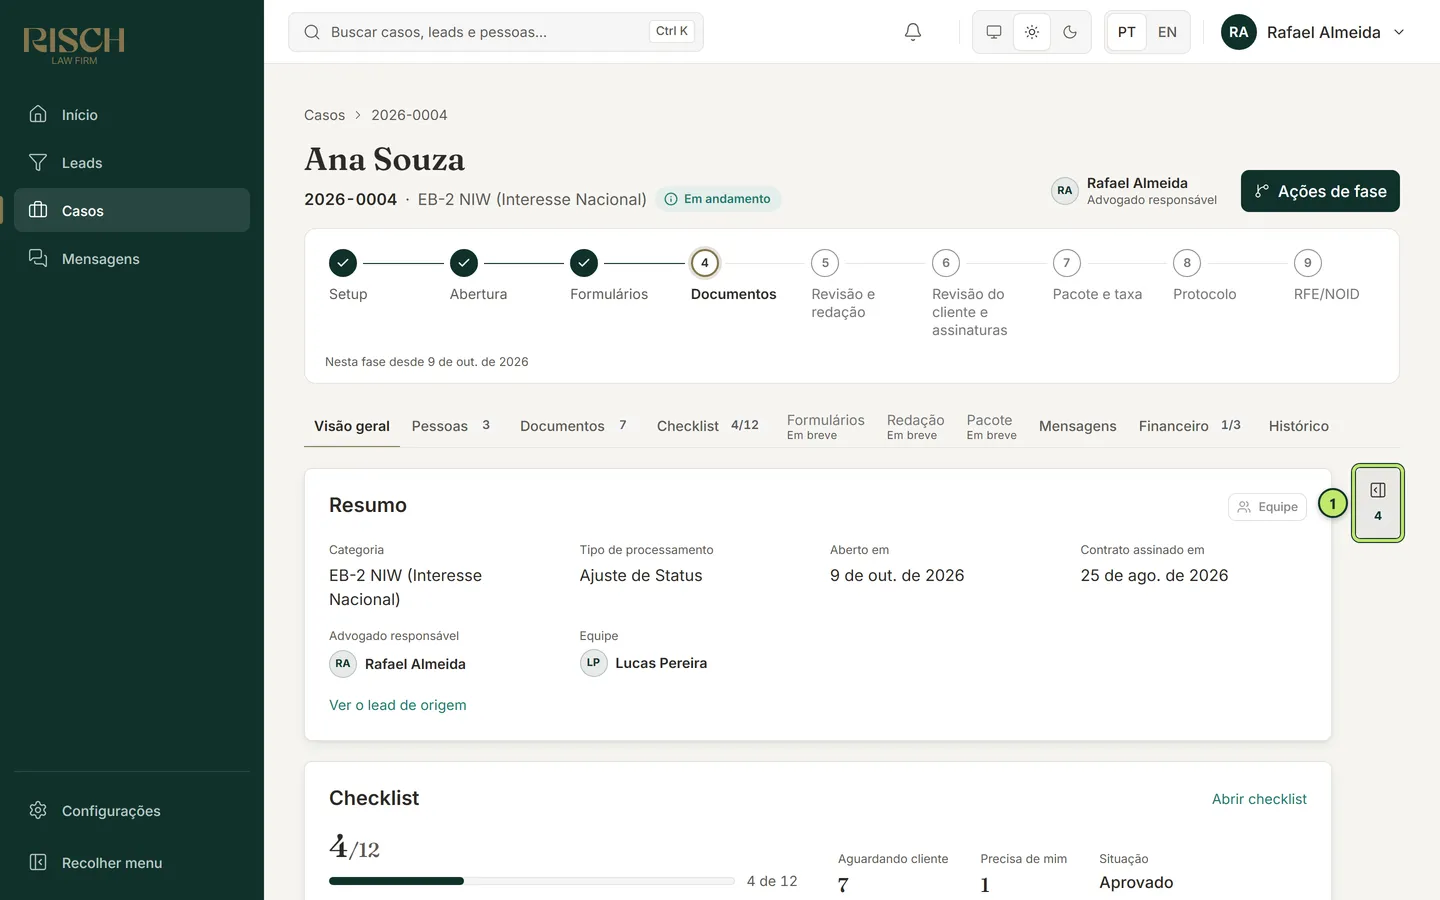The image size is (1440, 900).
Task: Open Configurações settings
Action: coord(132,811)
